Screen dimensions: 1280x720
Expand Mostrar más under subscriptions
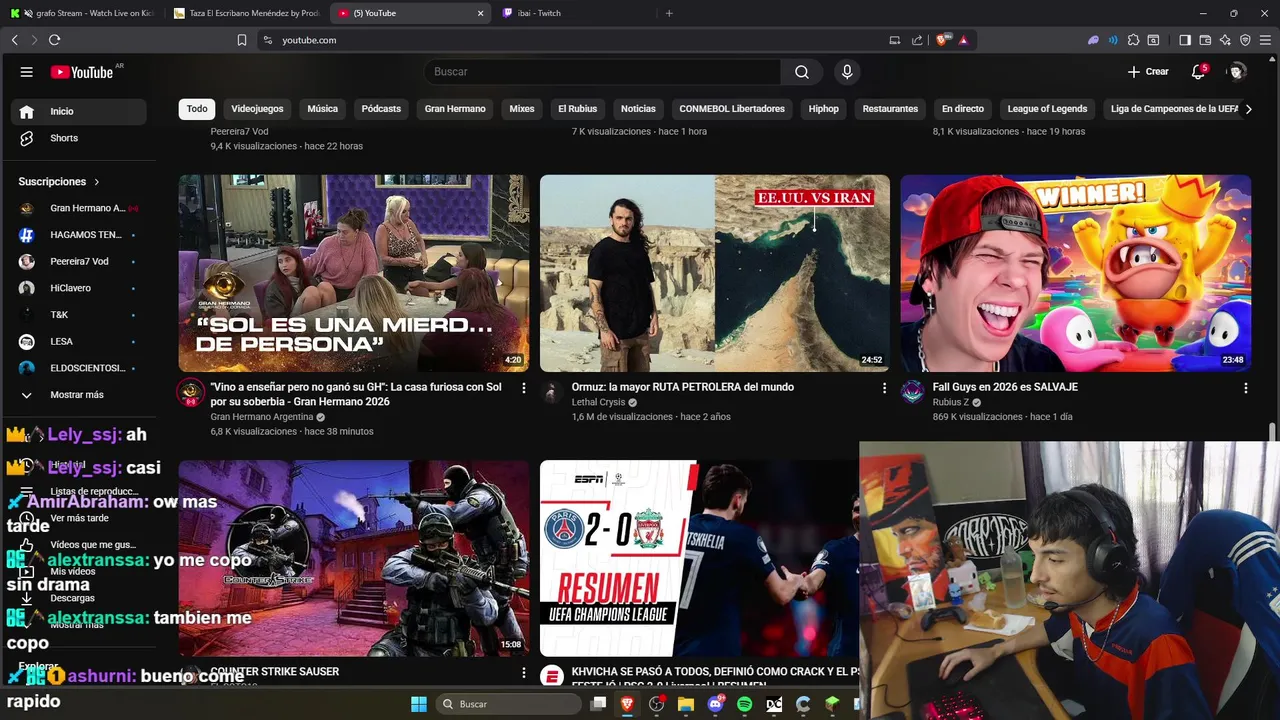(x=78, y=395)
